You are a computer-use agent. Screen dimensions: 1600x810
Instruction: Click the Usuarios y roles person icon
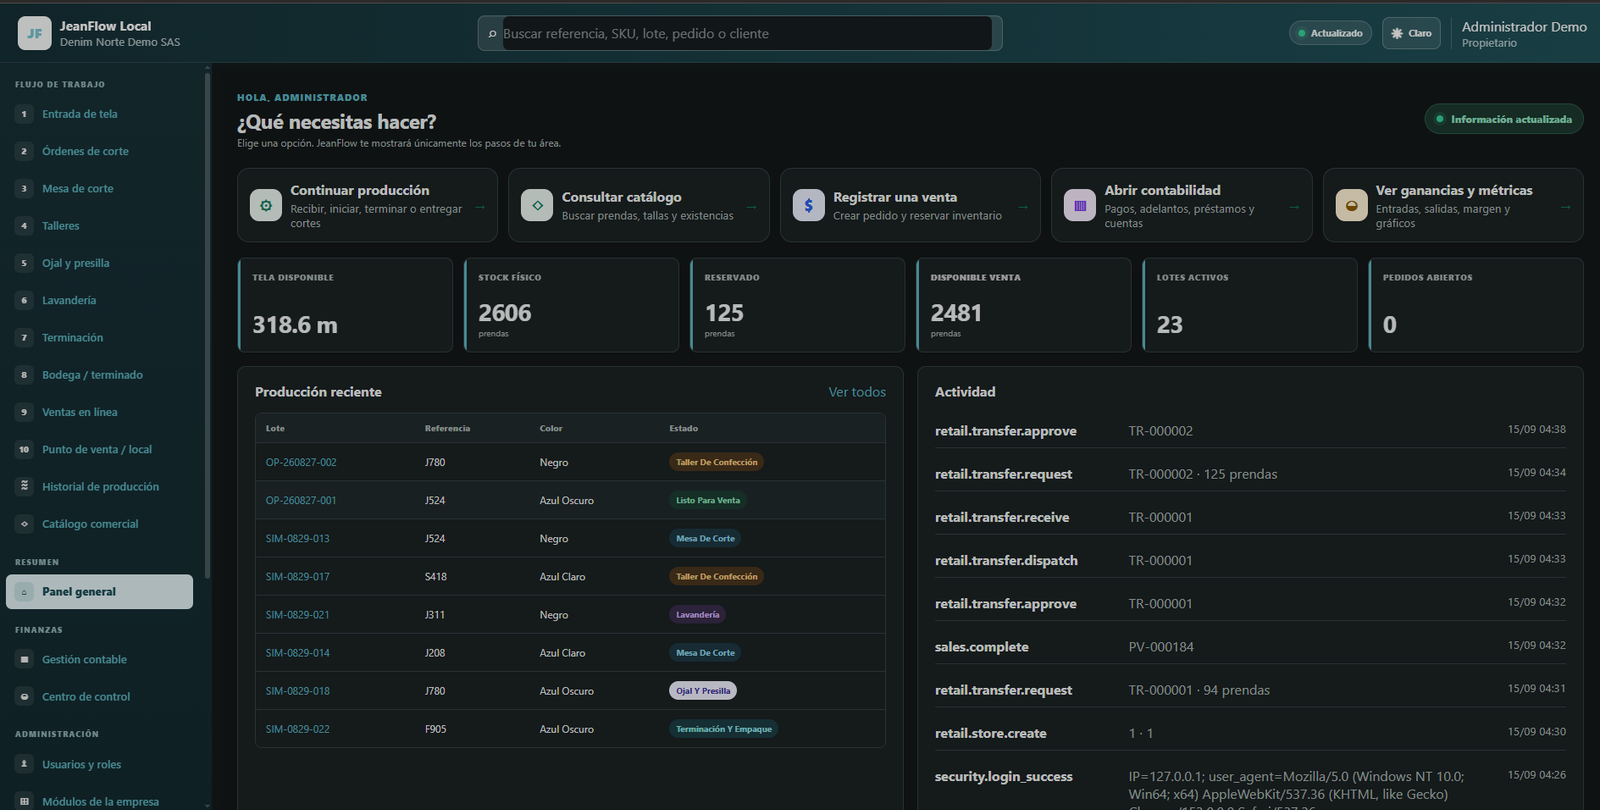[25, 764]
